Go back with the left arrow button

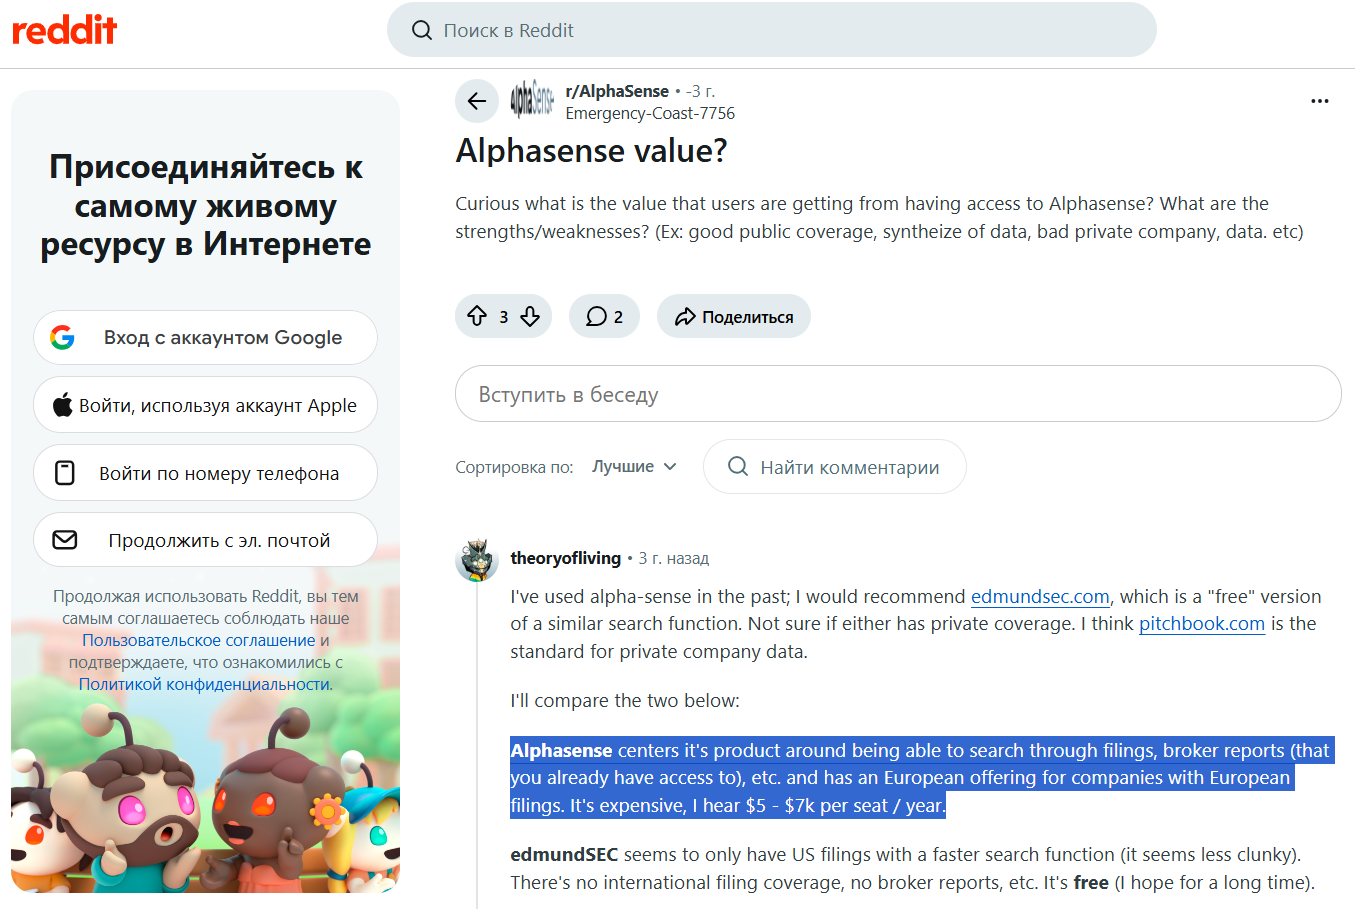pos(477,101)
